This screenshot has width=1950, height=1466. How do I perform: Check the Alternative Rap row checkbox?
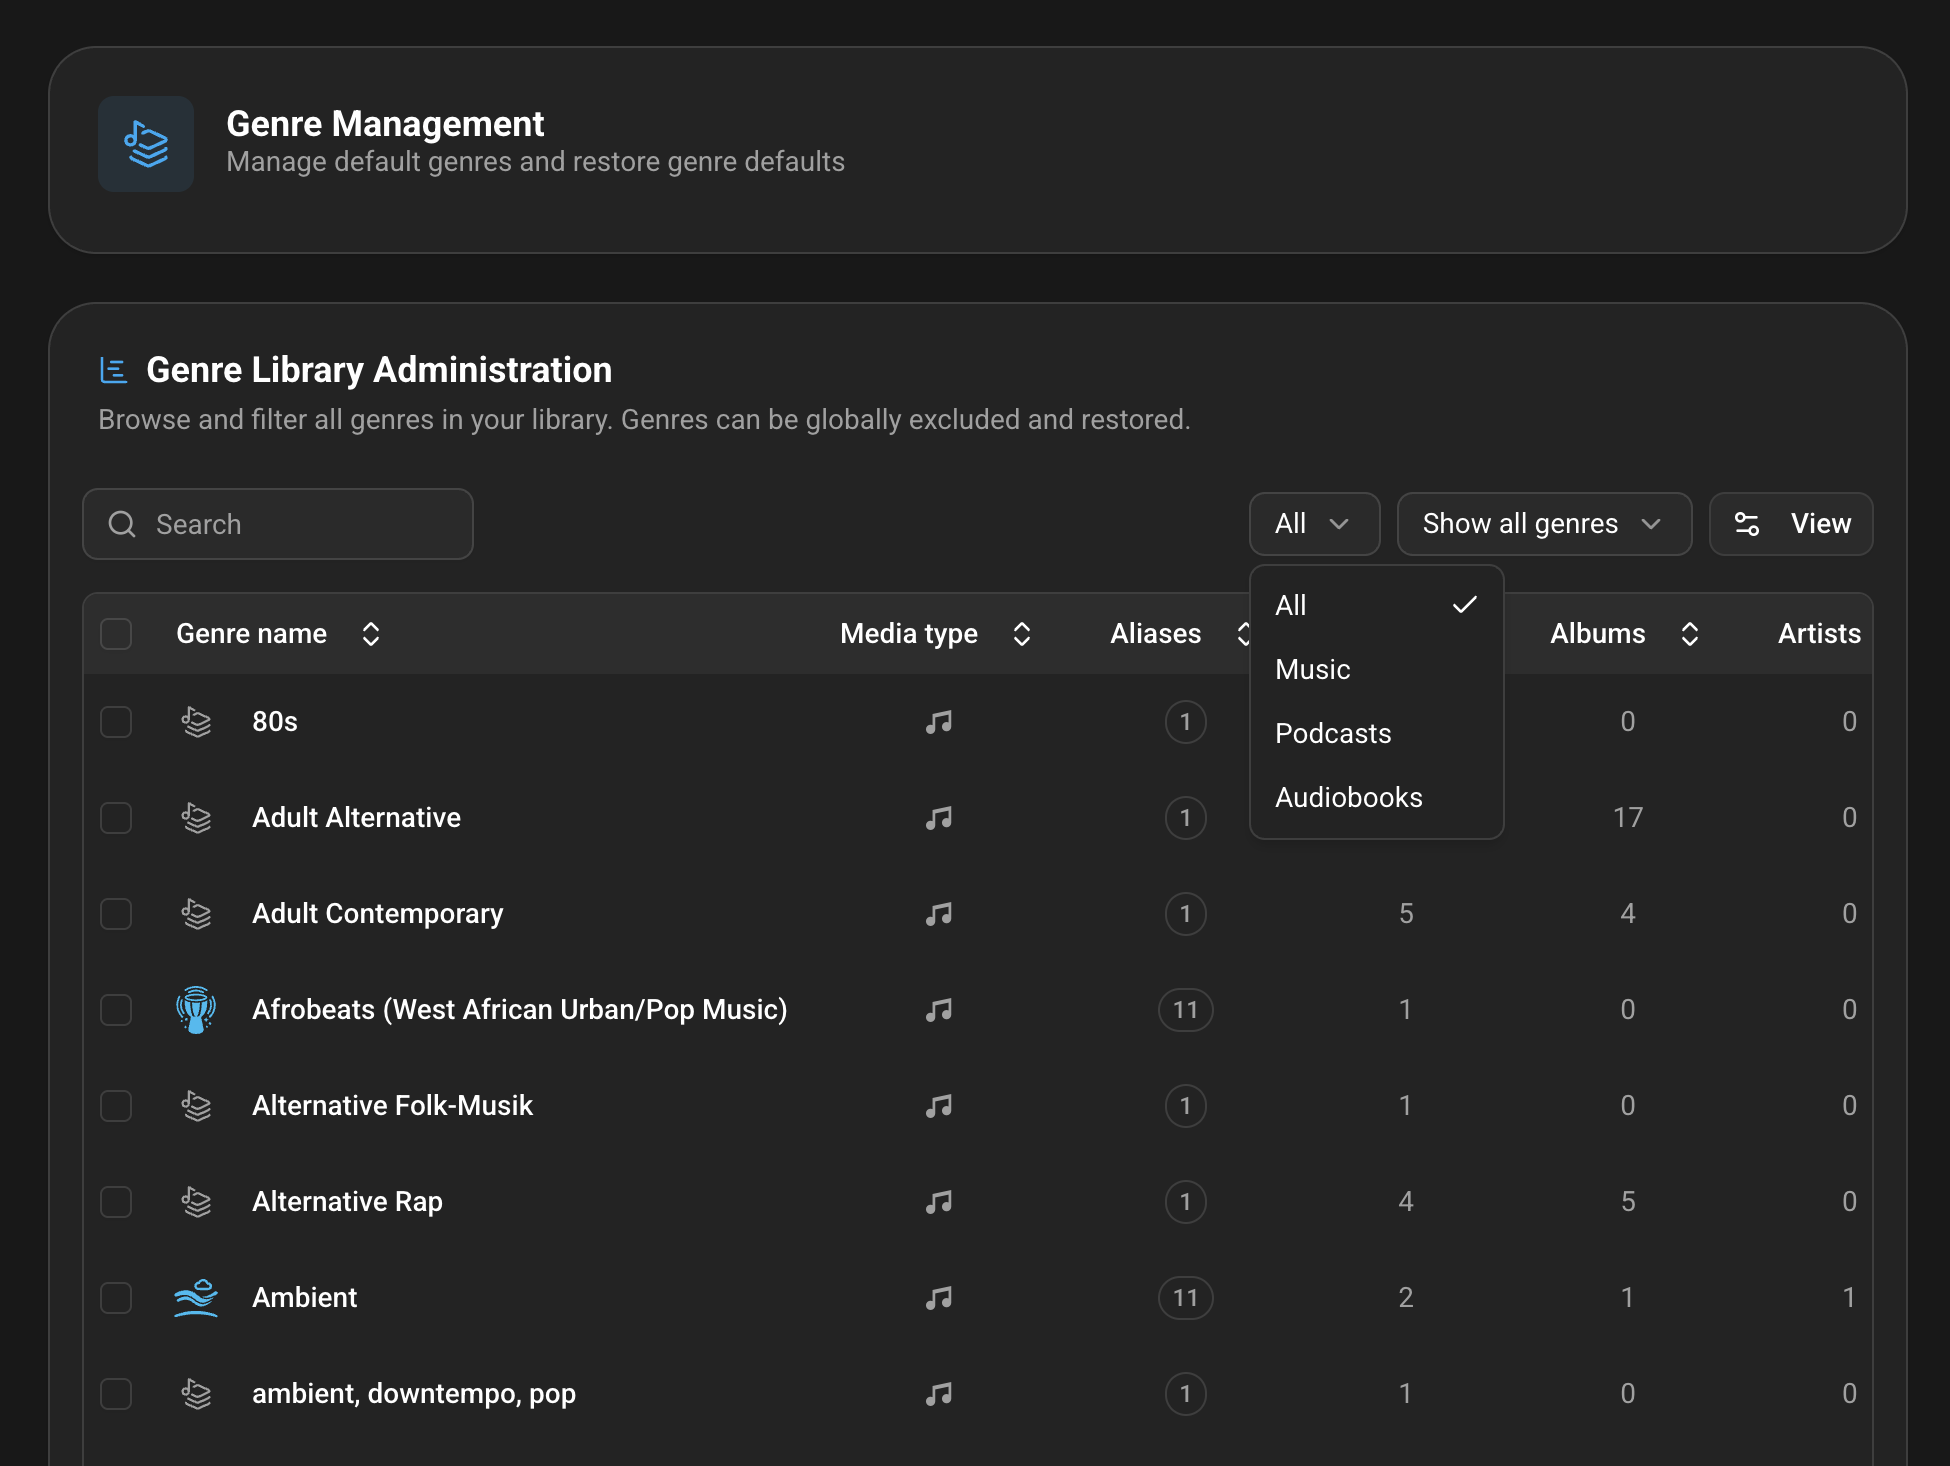[116, 1202]
